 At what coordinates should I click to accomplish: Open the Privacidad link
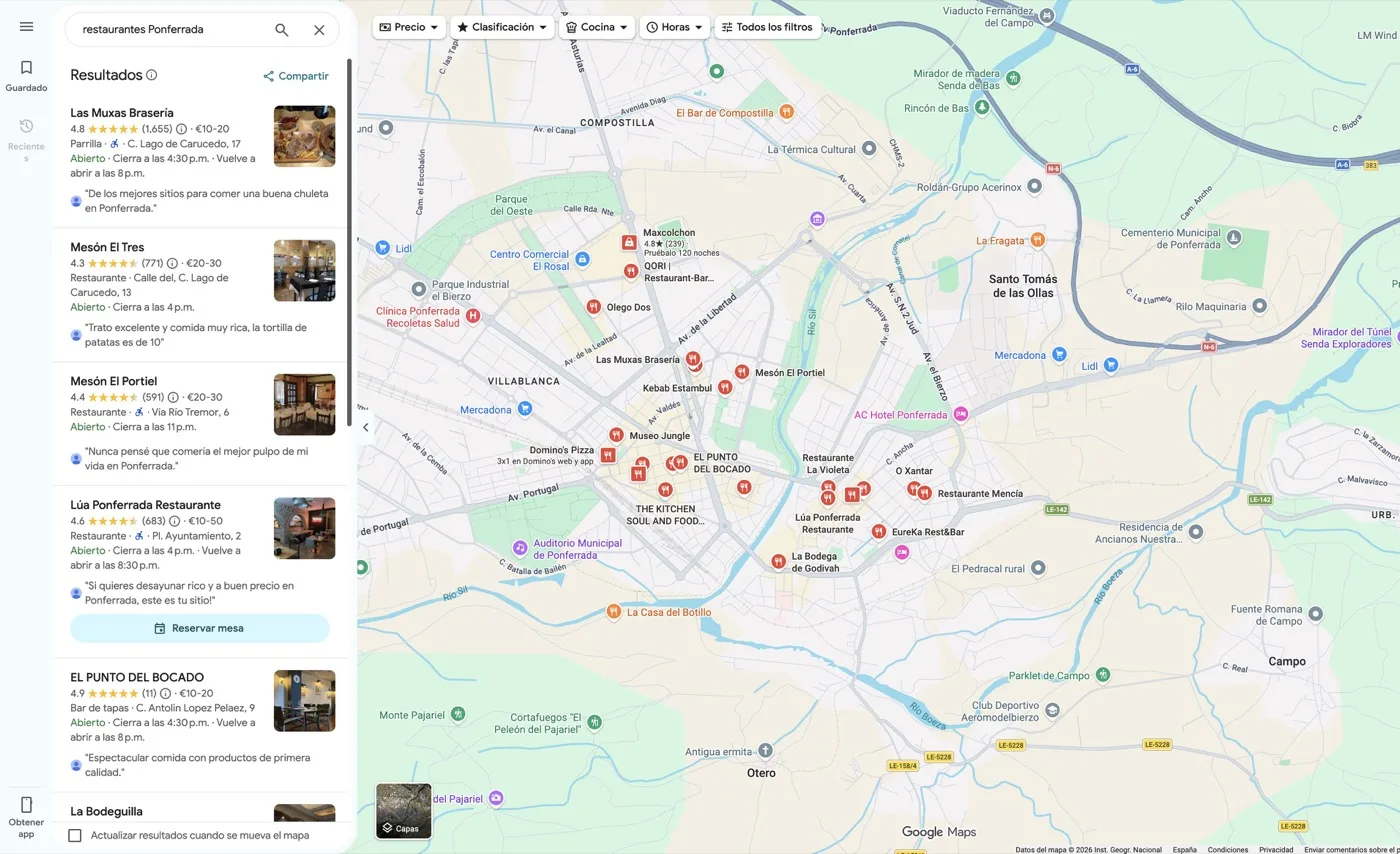coord(1276,850)
